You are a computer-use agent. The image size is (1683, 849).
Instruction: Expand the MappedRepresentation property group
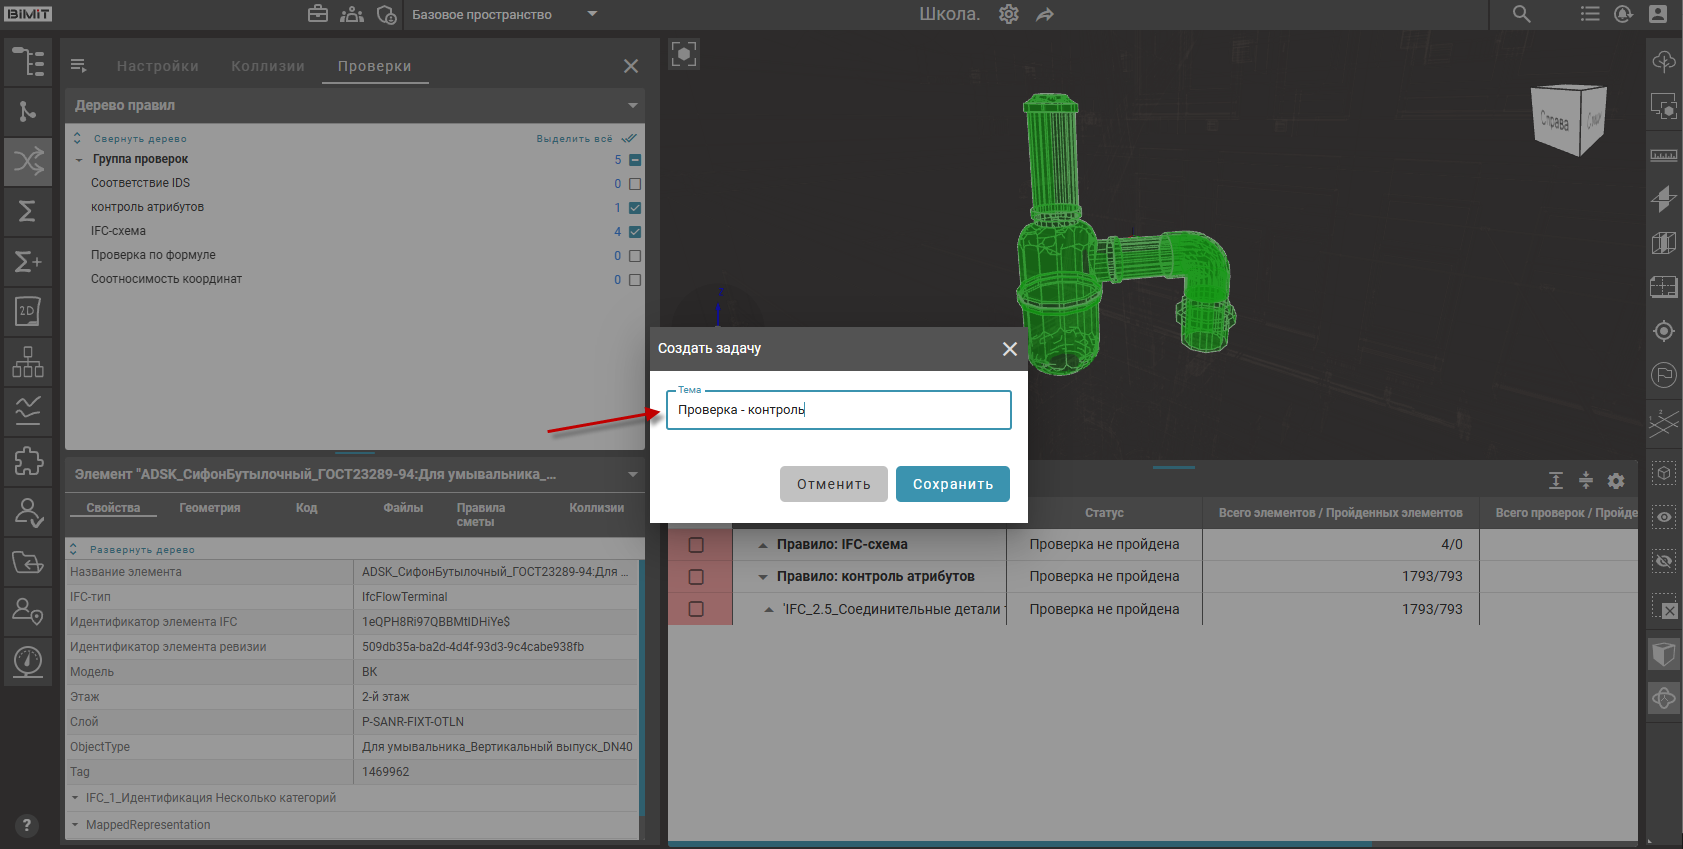click(x=76, y=825)
